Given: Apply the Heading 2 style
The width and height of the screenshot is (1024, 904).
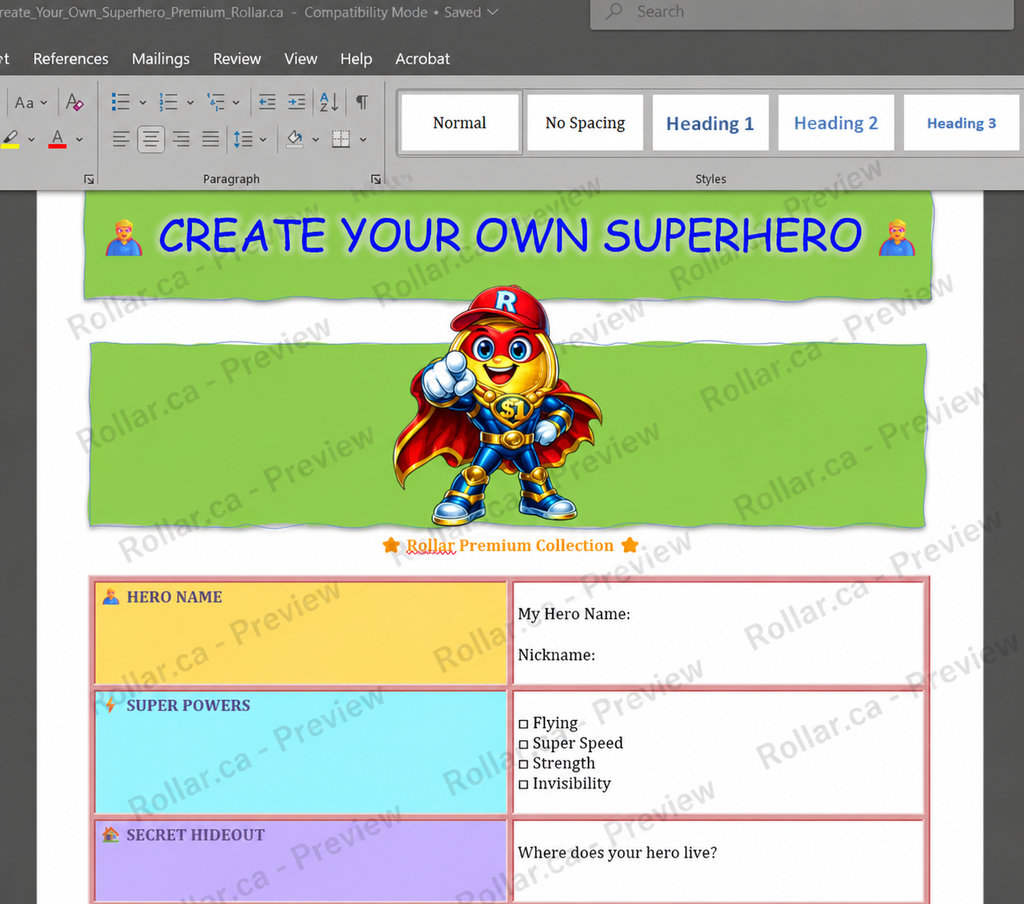Looking at the screenshot, I should coord(836,123).
